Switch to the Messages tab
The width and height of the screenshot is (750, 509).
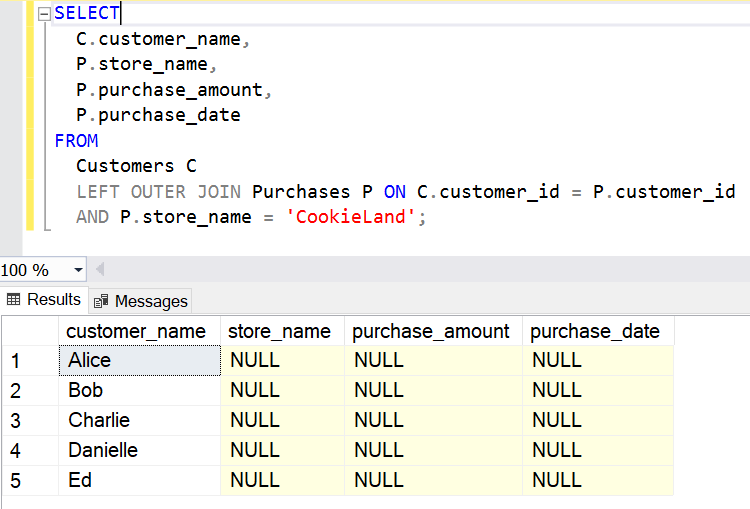(140, 301)
